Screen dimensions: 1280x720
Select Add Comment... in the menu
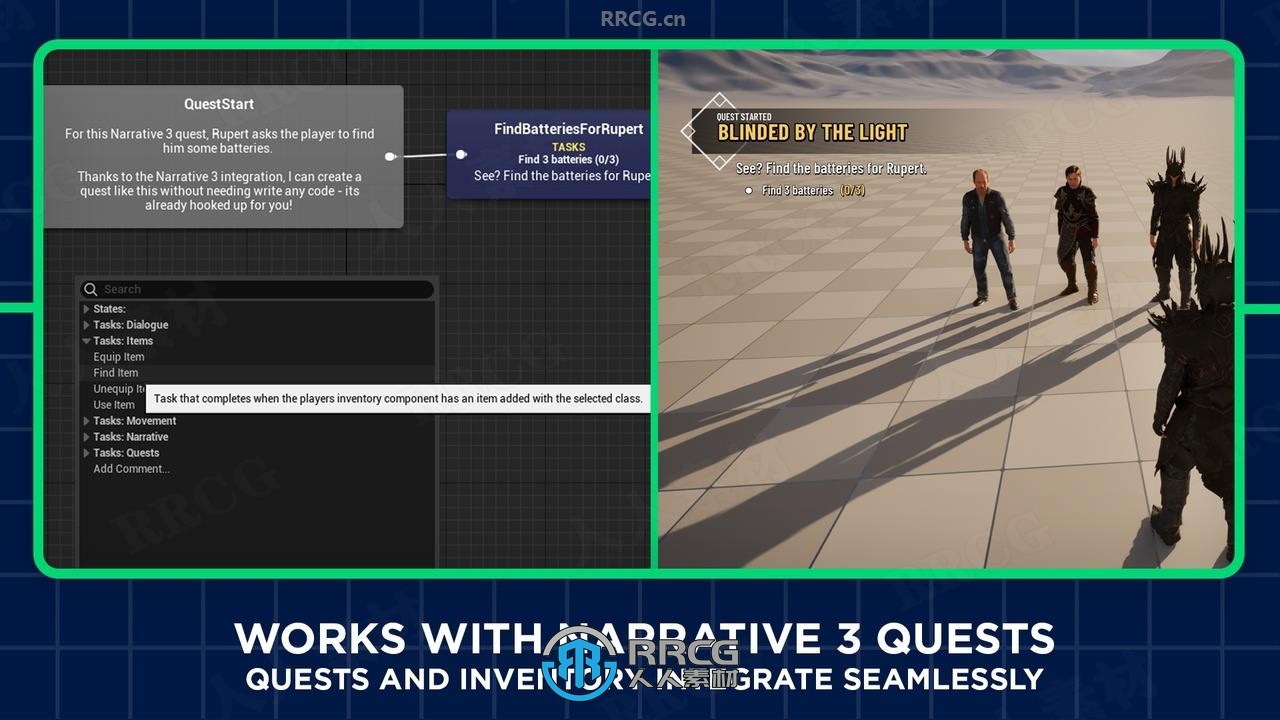(x=132, y=469)
